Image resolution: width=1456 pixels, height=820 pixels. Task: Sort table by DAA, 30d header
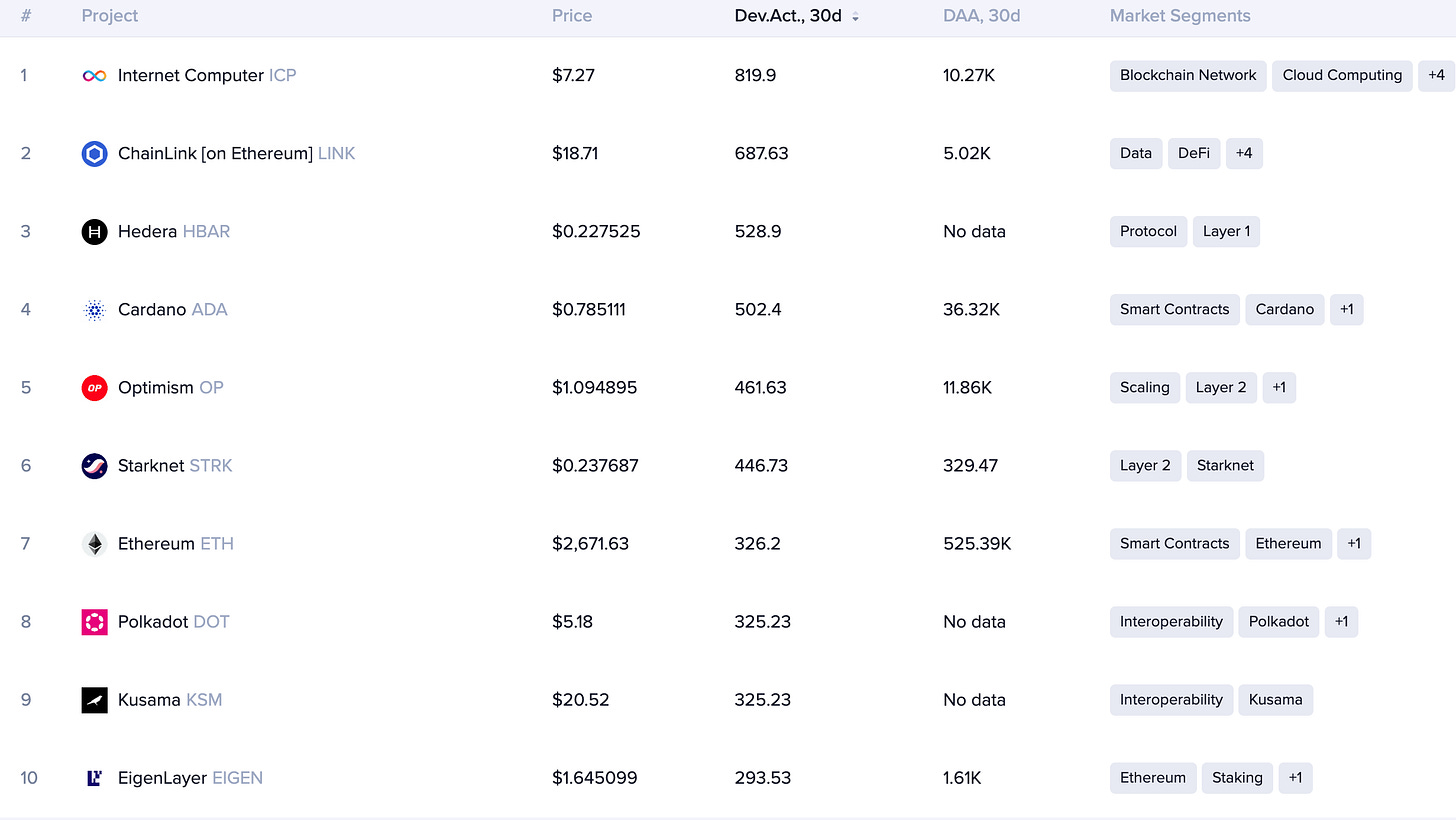pyautogui.click(x=981, y=16)
